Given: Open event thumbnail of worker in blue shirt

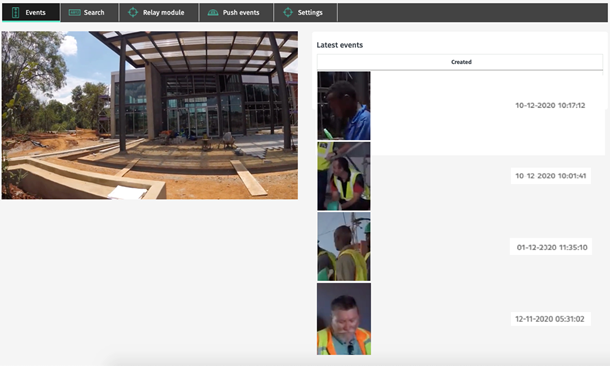Looking at the screenshot, I should coord(344,105).
